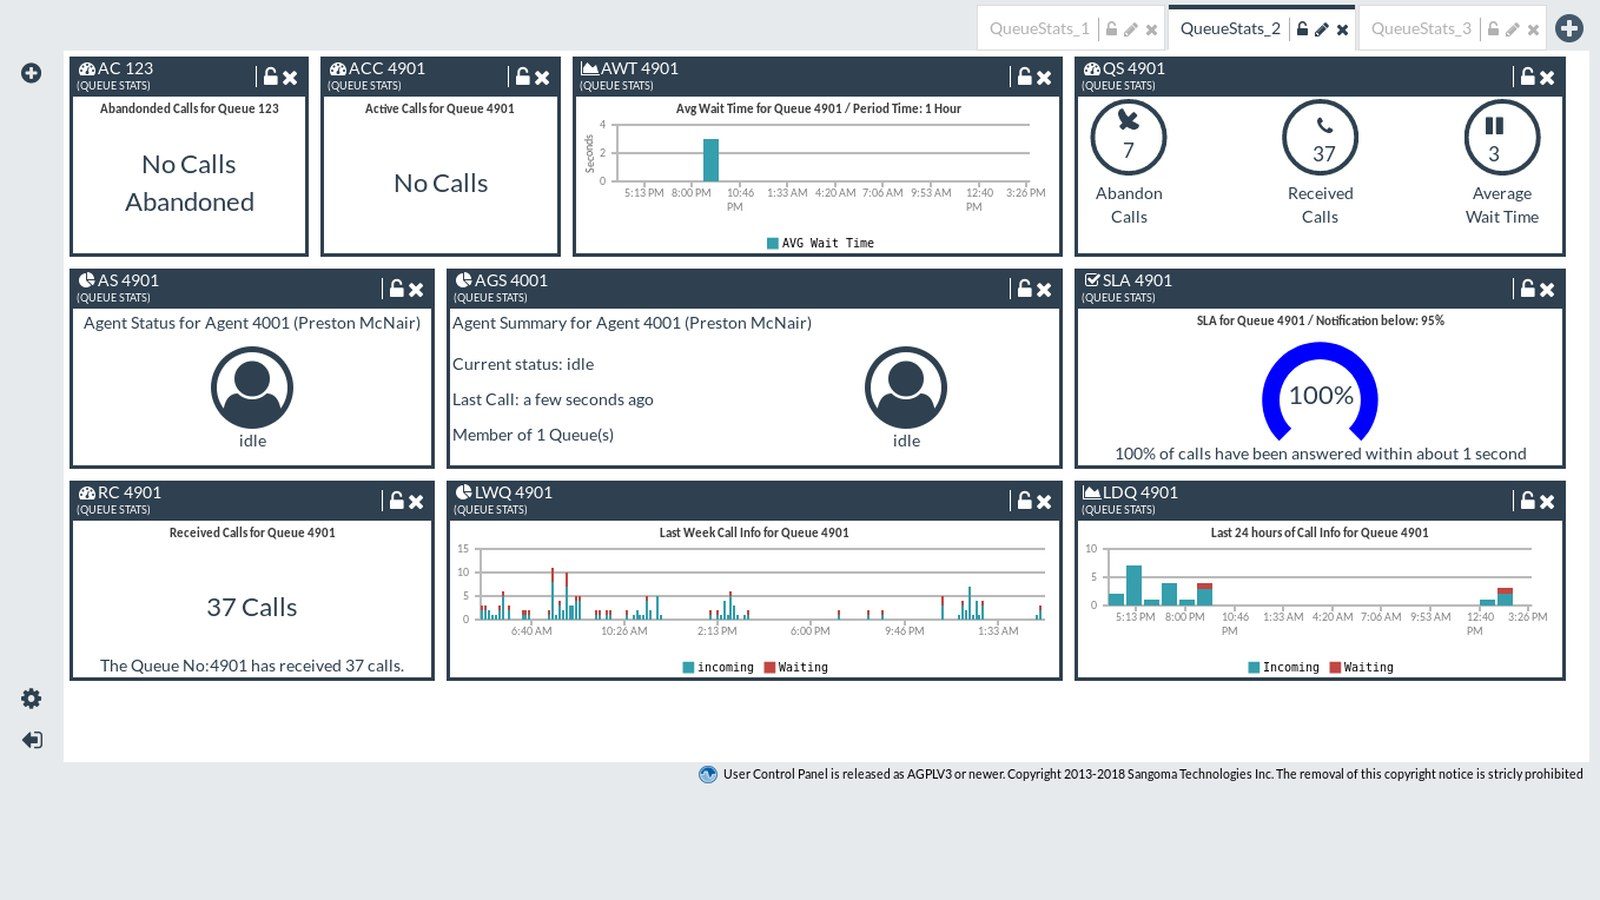The width and height of the screenshot is (1600, 900).
Task: Open the QueueStats_3 tab
Action: click(x=1421, y=29)
